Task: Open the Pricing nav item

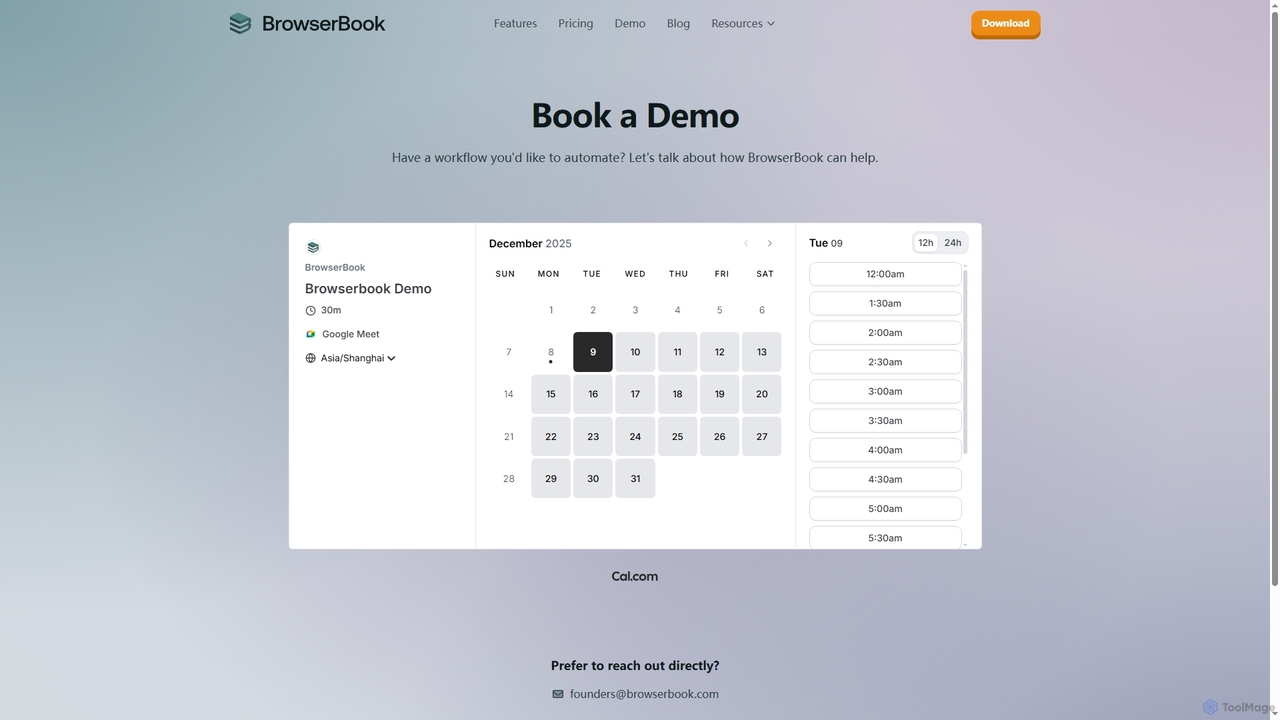Action: click(x=575, y=23)
